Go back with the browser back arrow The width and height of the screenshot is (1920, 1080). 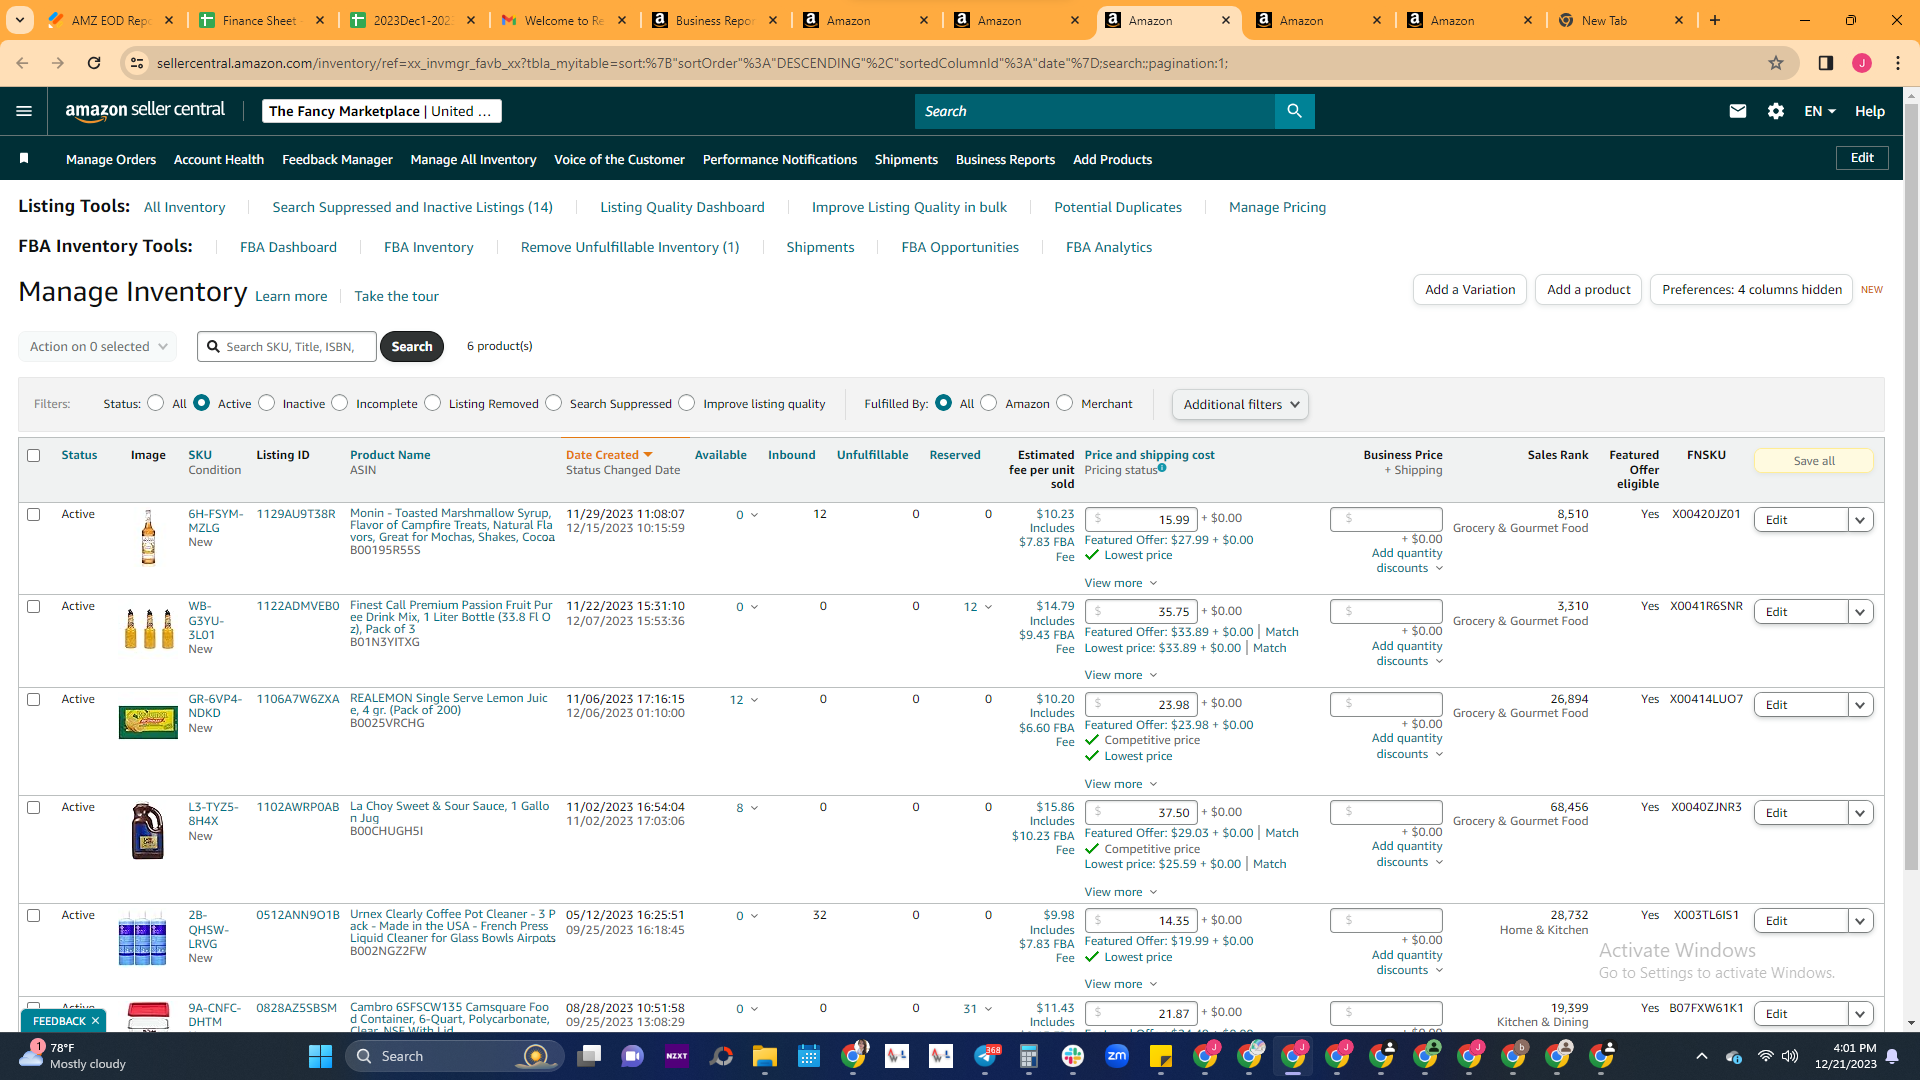[22, 63]
